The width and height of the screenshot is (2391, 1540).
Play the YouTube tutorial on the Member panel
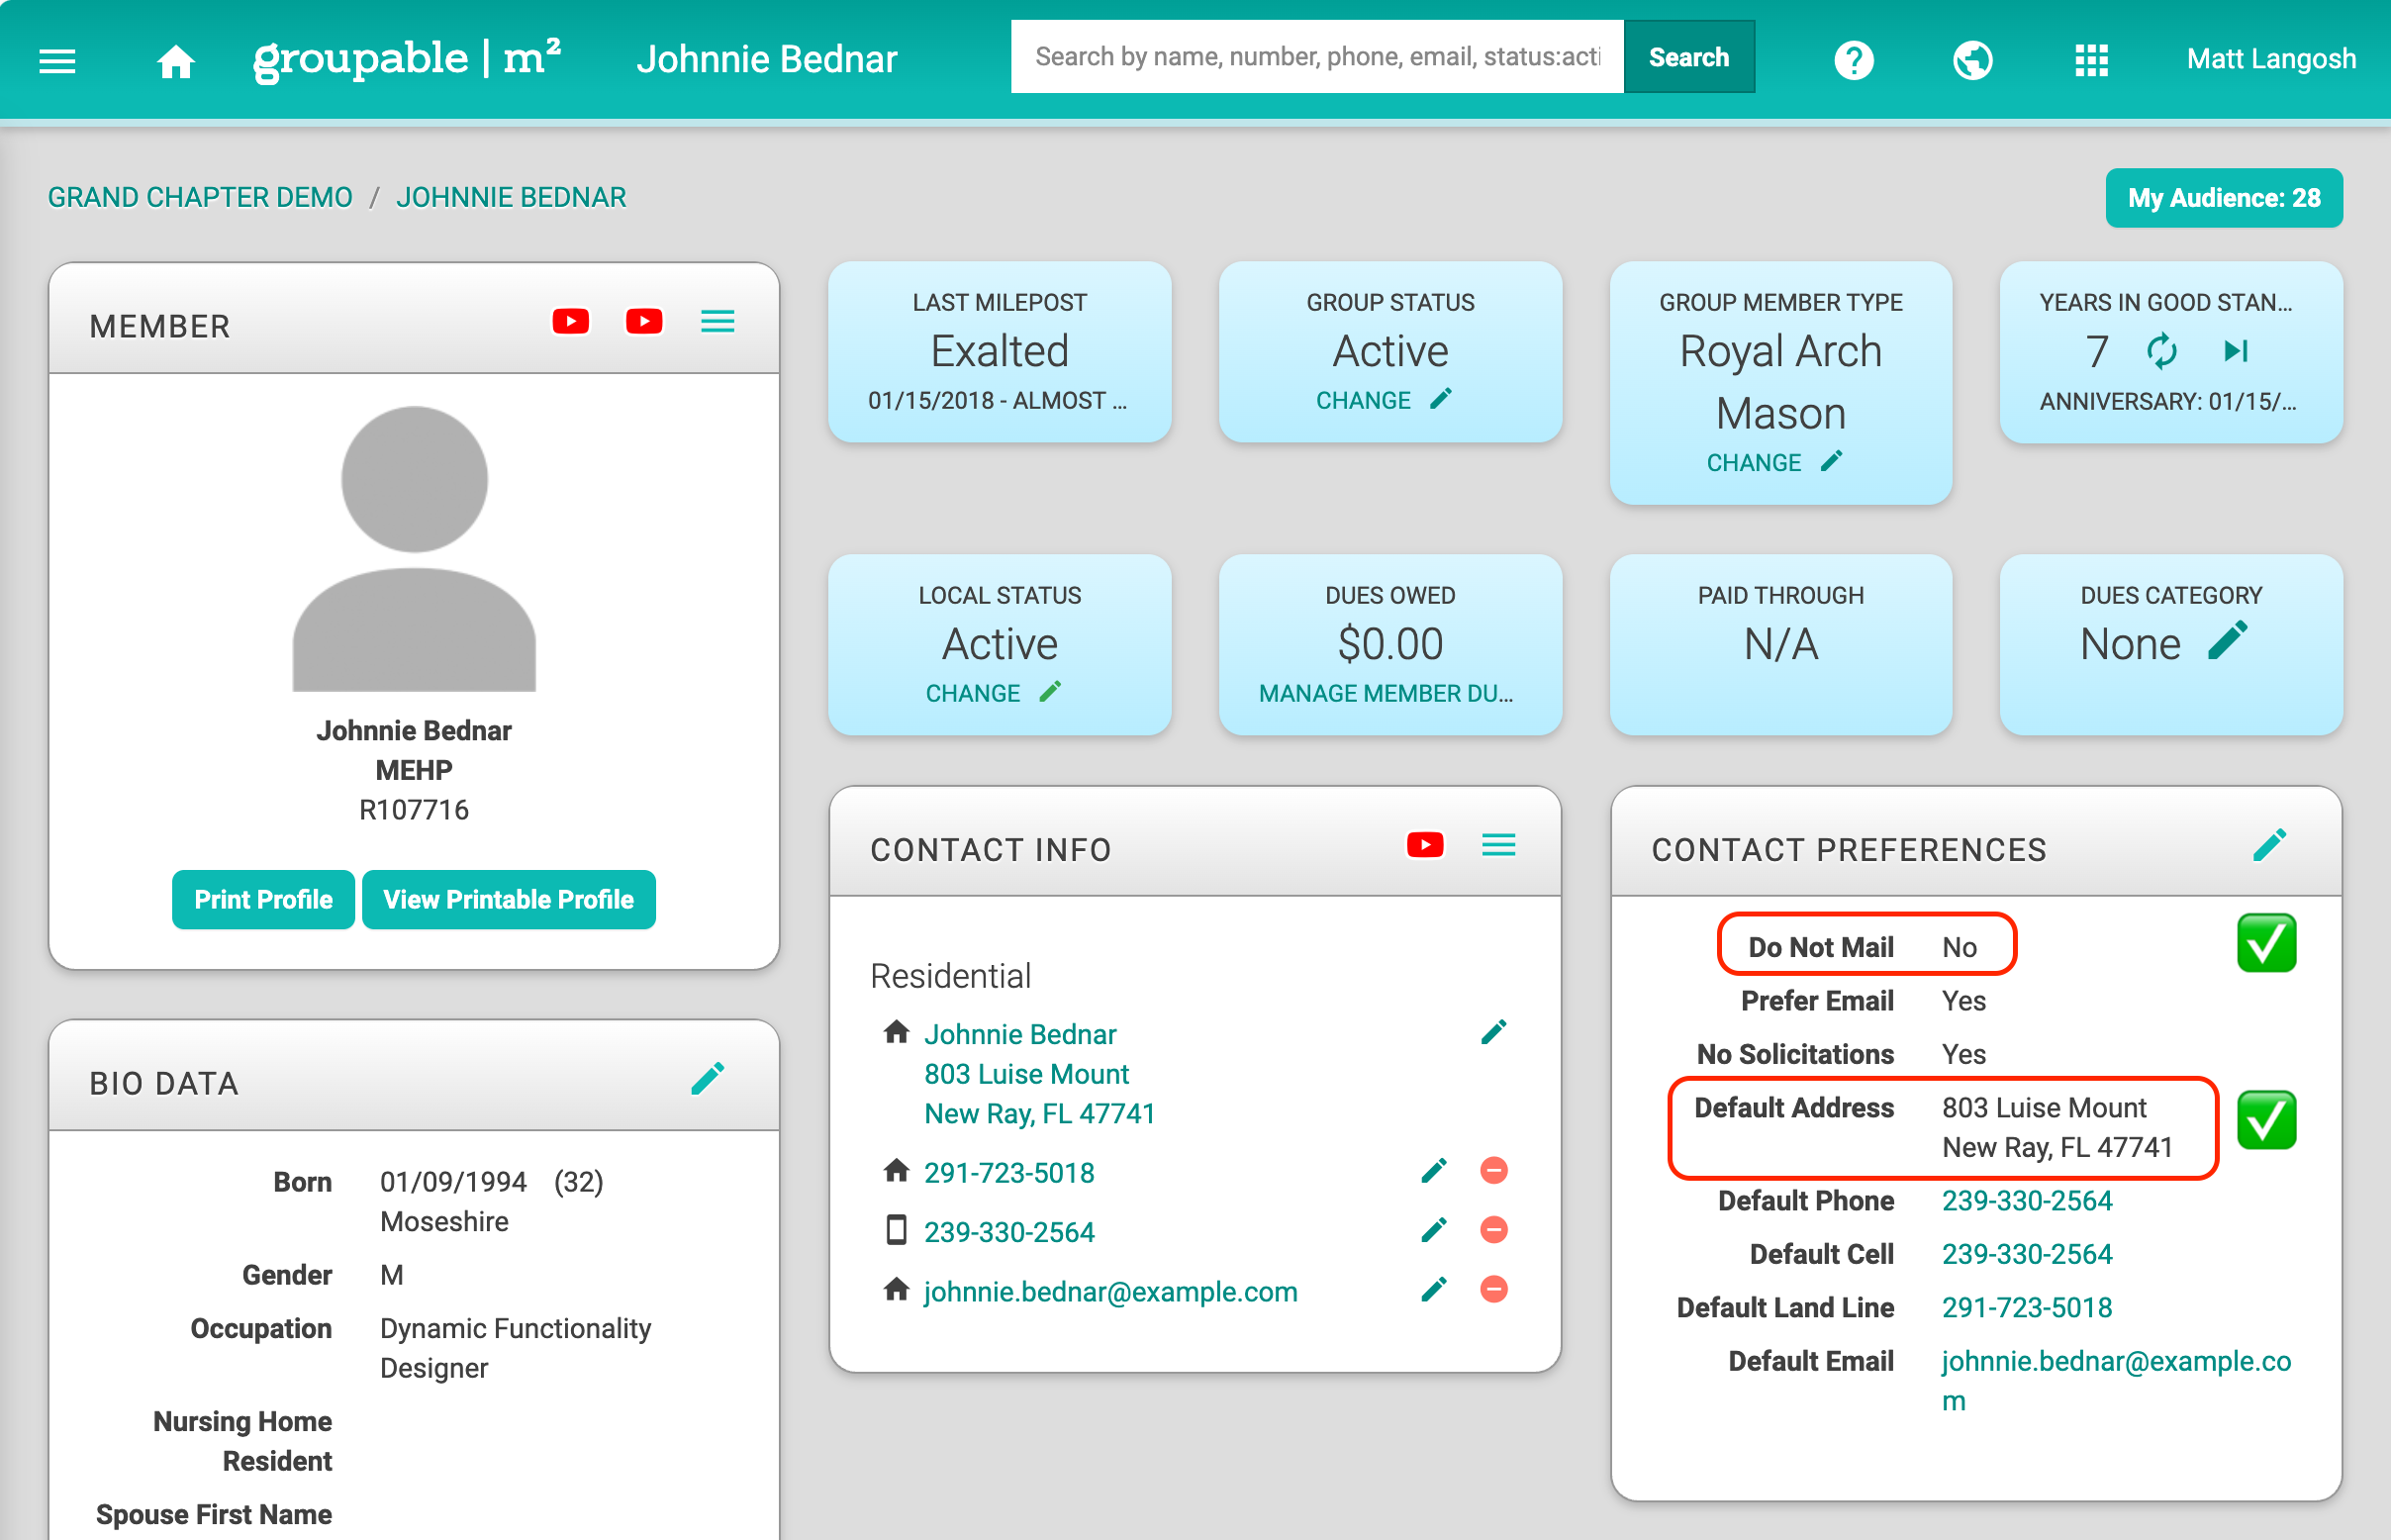coord(570,321)
